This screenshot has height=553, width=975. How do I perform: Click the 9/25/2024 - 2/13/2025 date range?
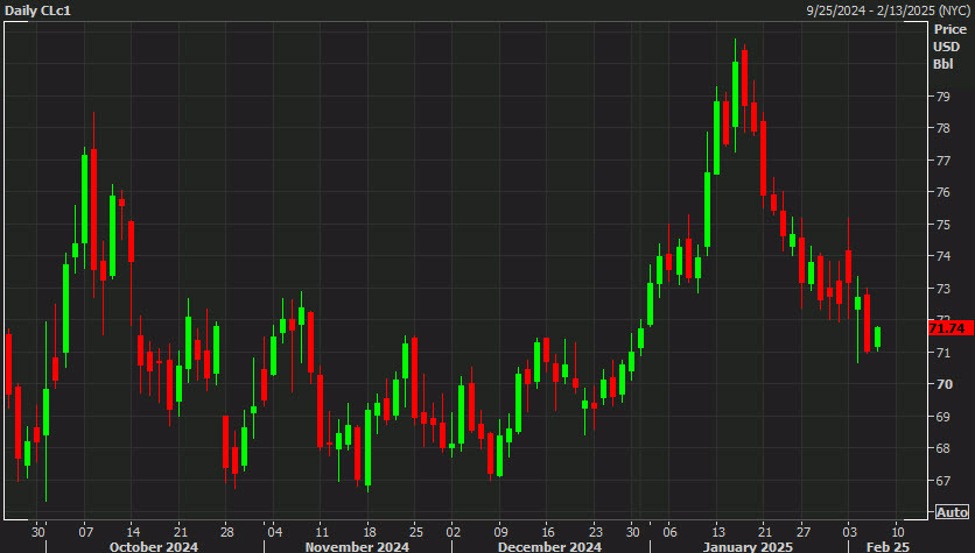point(888,11)
